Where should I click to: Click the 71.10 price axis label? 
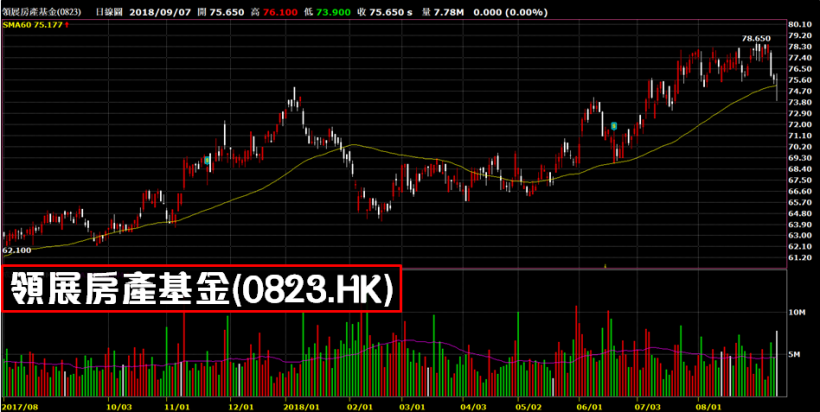point(800,135)
